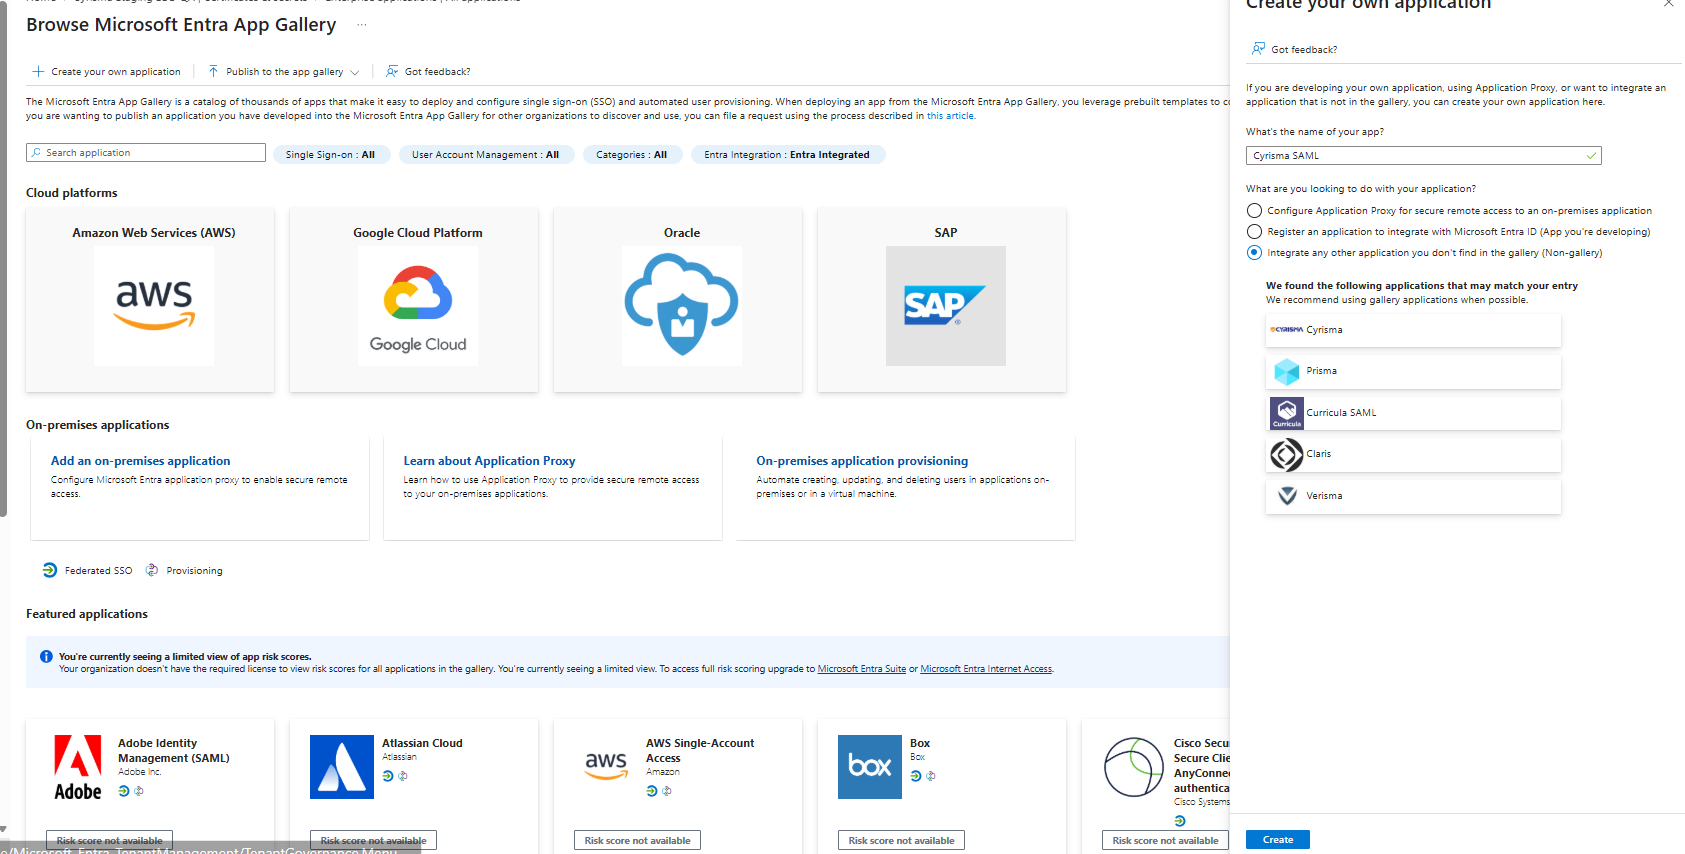The image size is (1685, 854).
Task: Click Create your own application command
Action: tap(107, 72)
